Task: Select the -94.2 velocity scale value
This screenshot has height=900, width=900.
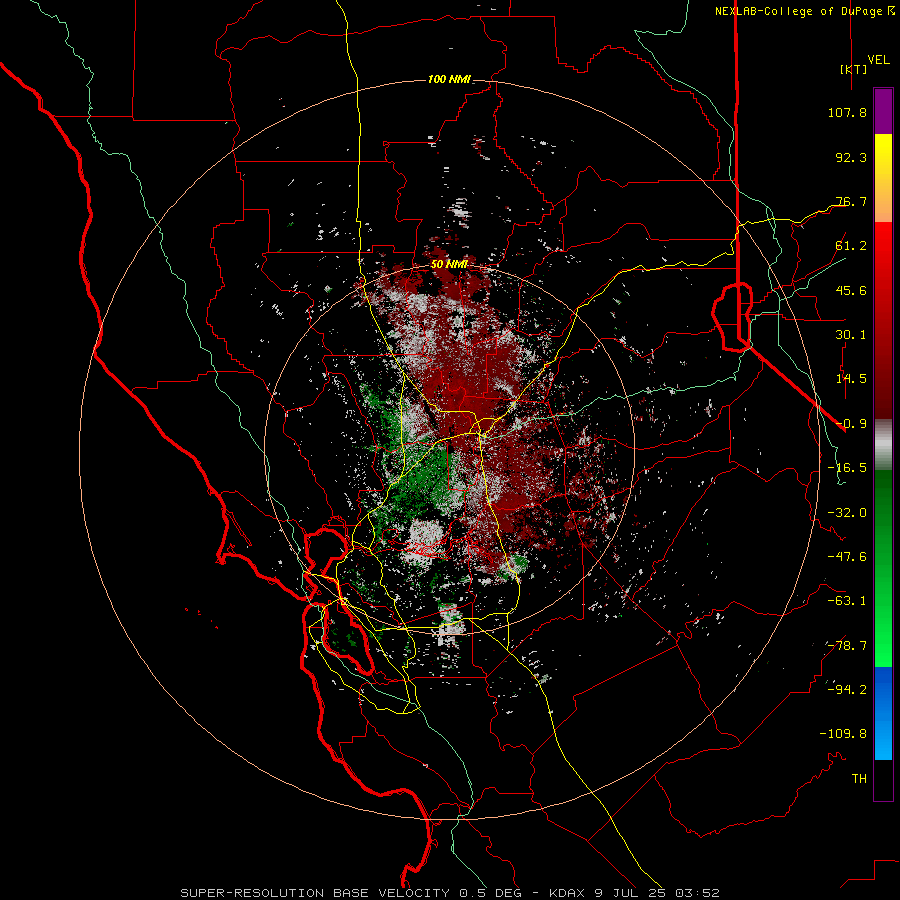Action: (x=847, y=689)
